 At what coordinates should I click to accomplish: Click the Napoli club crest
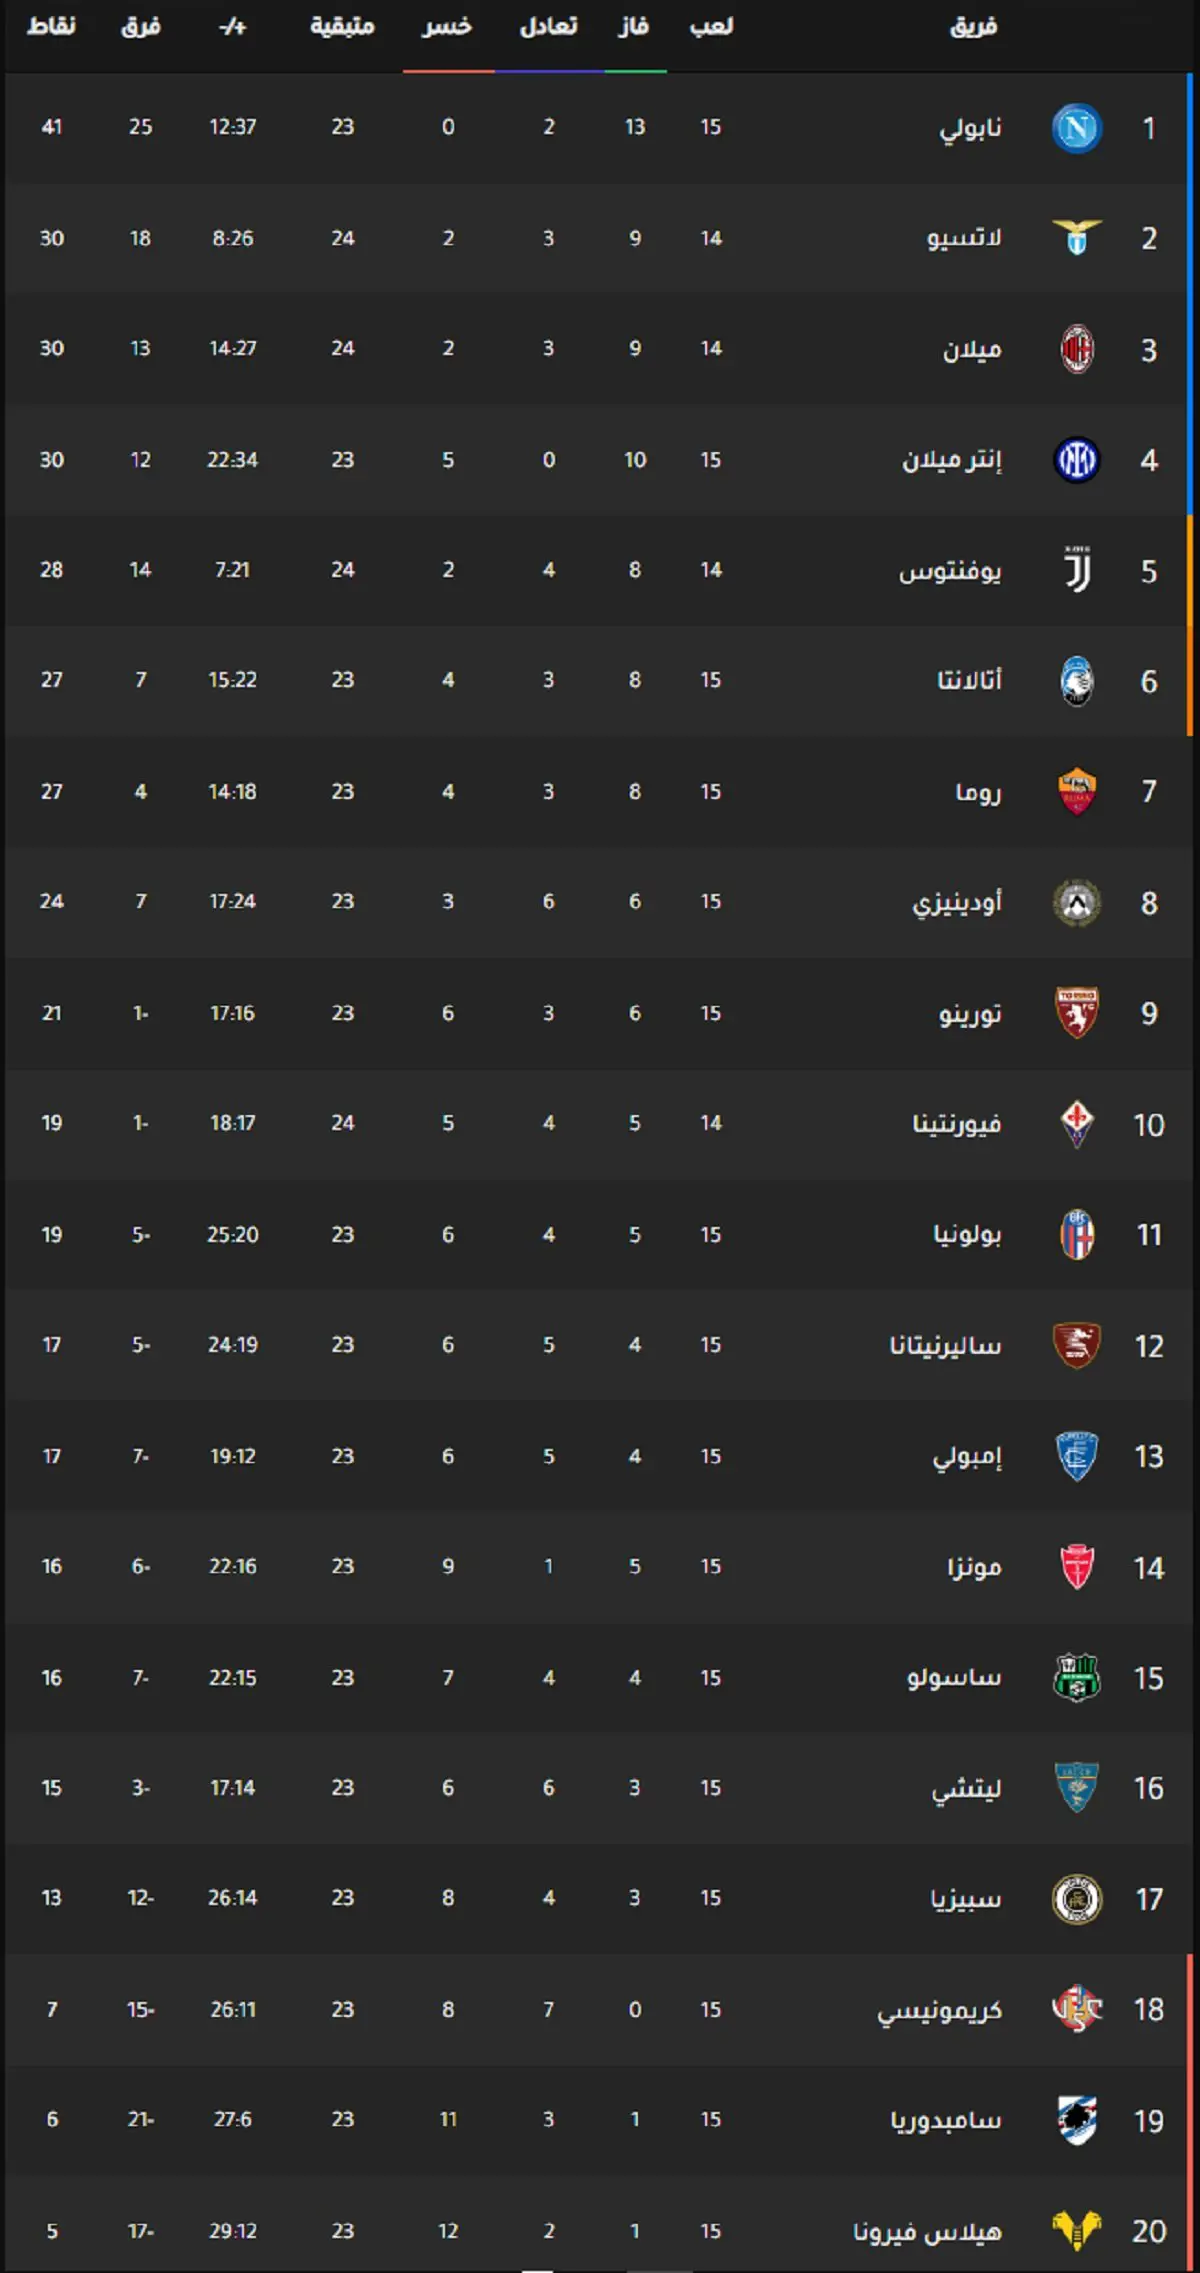(1077, 128)
